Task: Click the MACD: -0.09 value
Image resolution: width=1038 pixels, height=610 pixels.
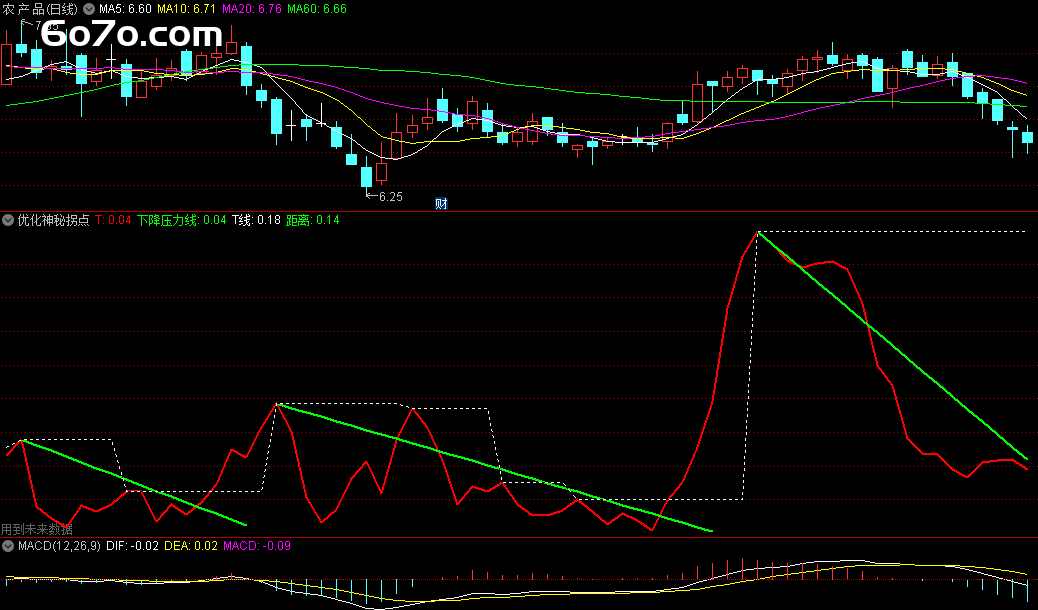Action: click(x=256, y=546)
